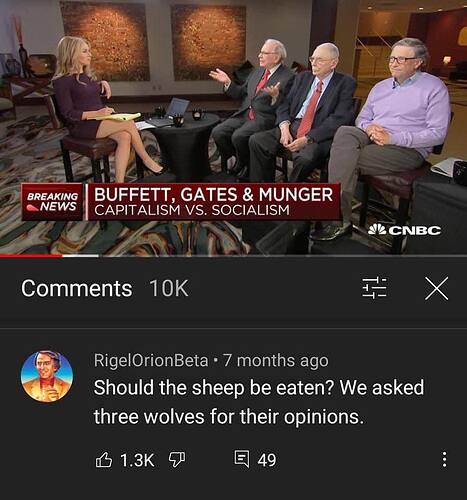Click the '7 months ago' timestamp
Image resolution: width=467 pixels, height=500 pixels.
click(x=276, y=361)
